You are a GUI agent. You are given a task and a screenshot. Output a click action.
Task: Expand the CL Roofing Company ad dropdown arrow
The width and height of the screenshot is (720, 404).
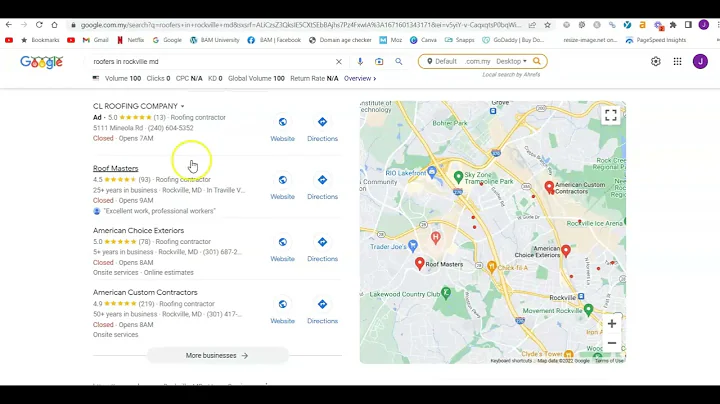[x=182, y=107]
